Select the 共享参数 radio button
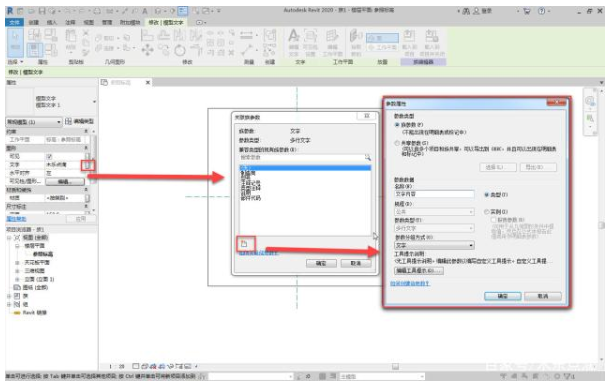This screenshot has height=385, width=609. [x=397, y=143]
